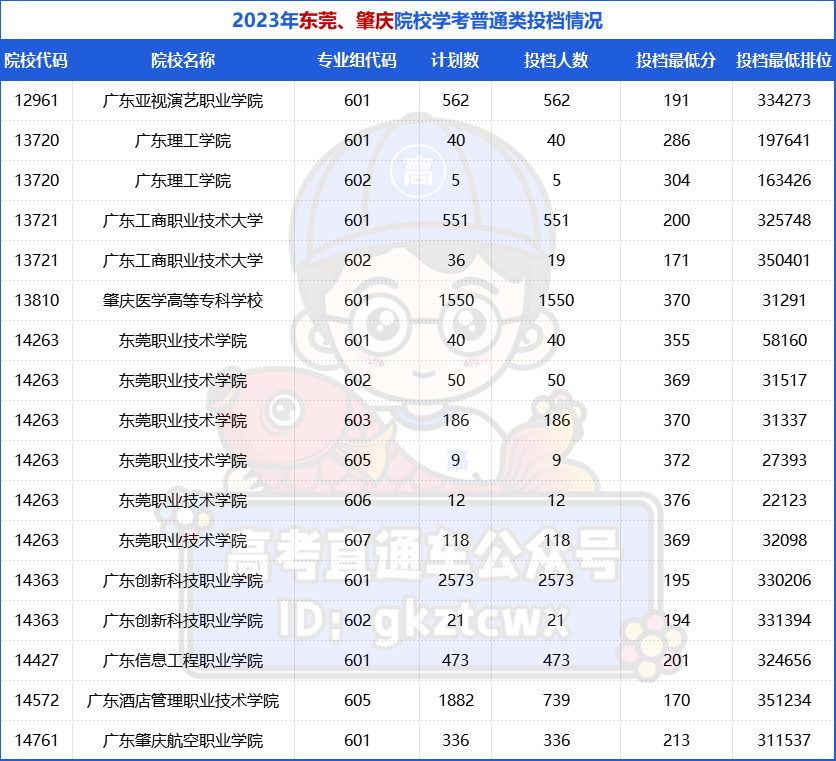The width and height of the screenshot is (836, 761).
Task: Select rank value 350401
Action: pyautogui.click(x=784, y=260)
